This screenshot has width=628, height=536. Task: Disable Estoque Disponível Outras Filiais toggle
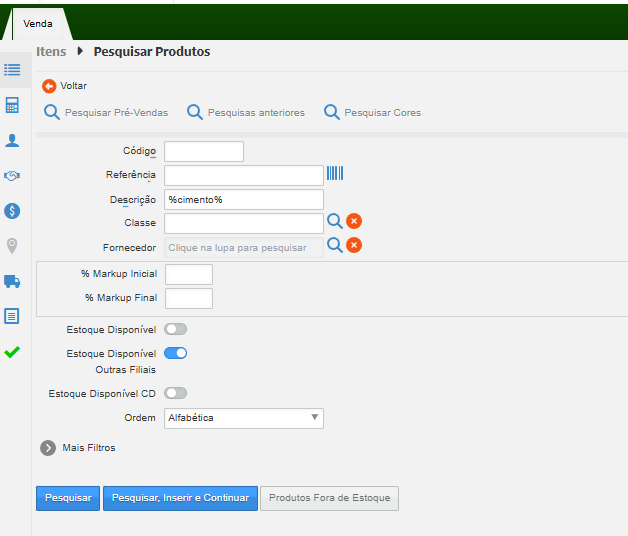pos(175,353)
